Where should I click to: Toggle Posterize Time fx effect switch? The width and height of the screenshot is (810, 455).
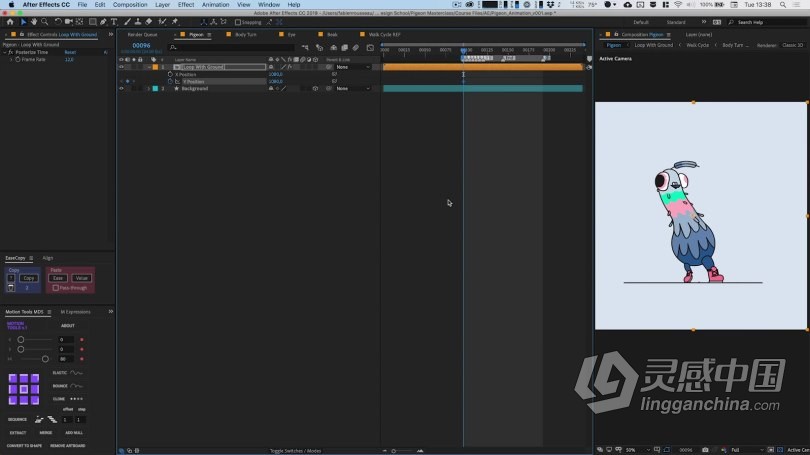[11, 52]
